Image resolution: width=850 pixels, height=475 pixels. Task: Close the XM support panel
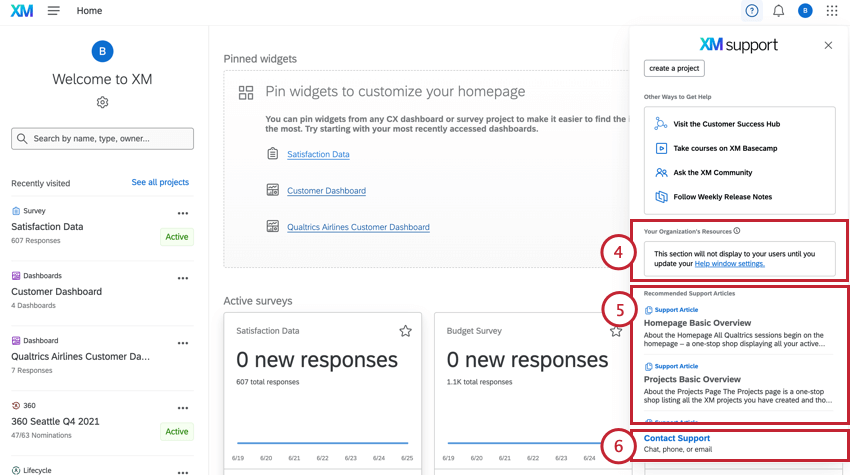pyautogui.click(x=828, y=46)
